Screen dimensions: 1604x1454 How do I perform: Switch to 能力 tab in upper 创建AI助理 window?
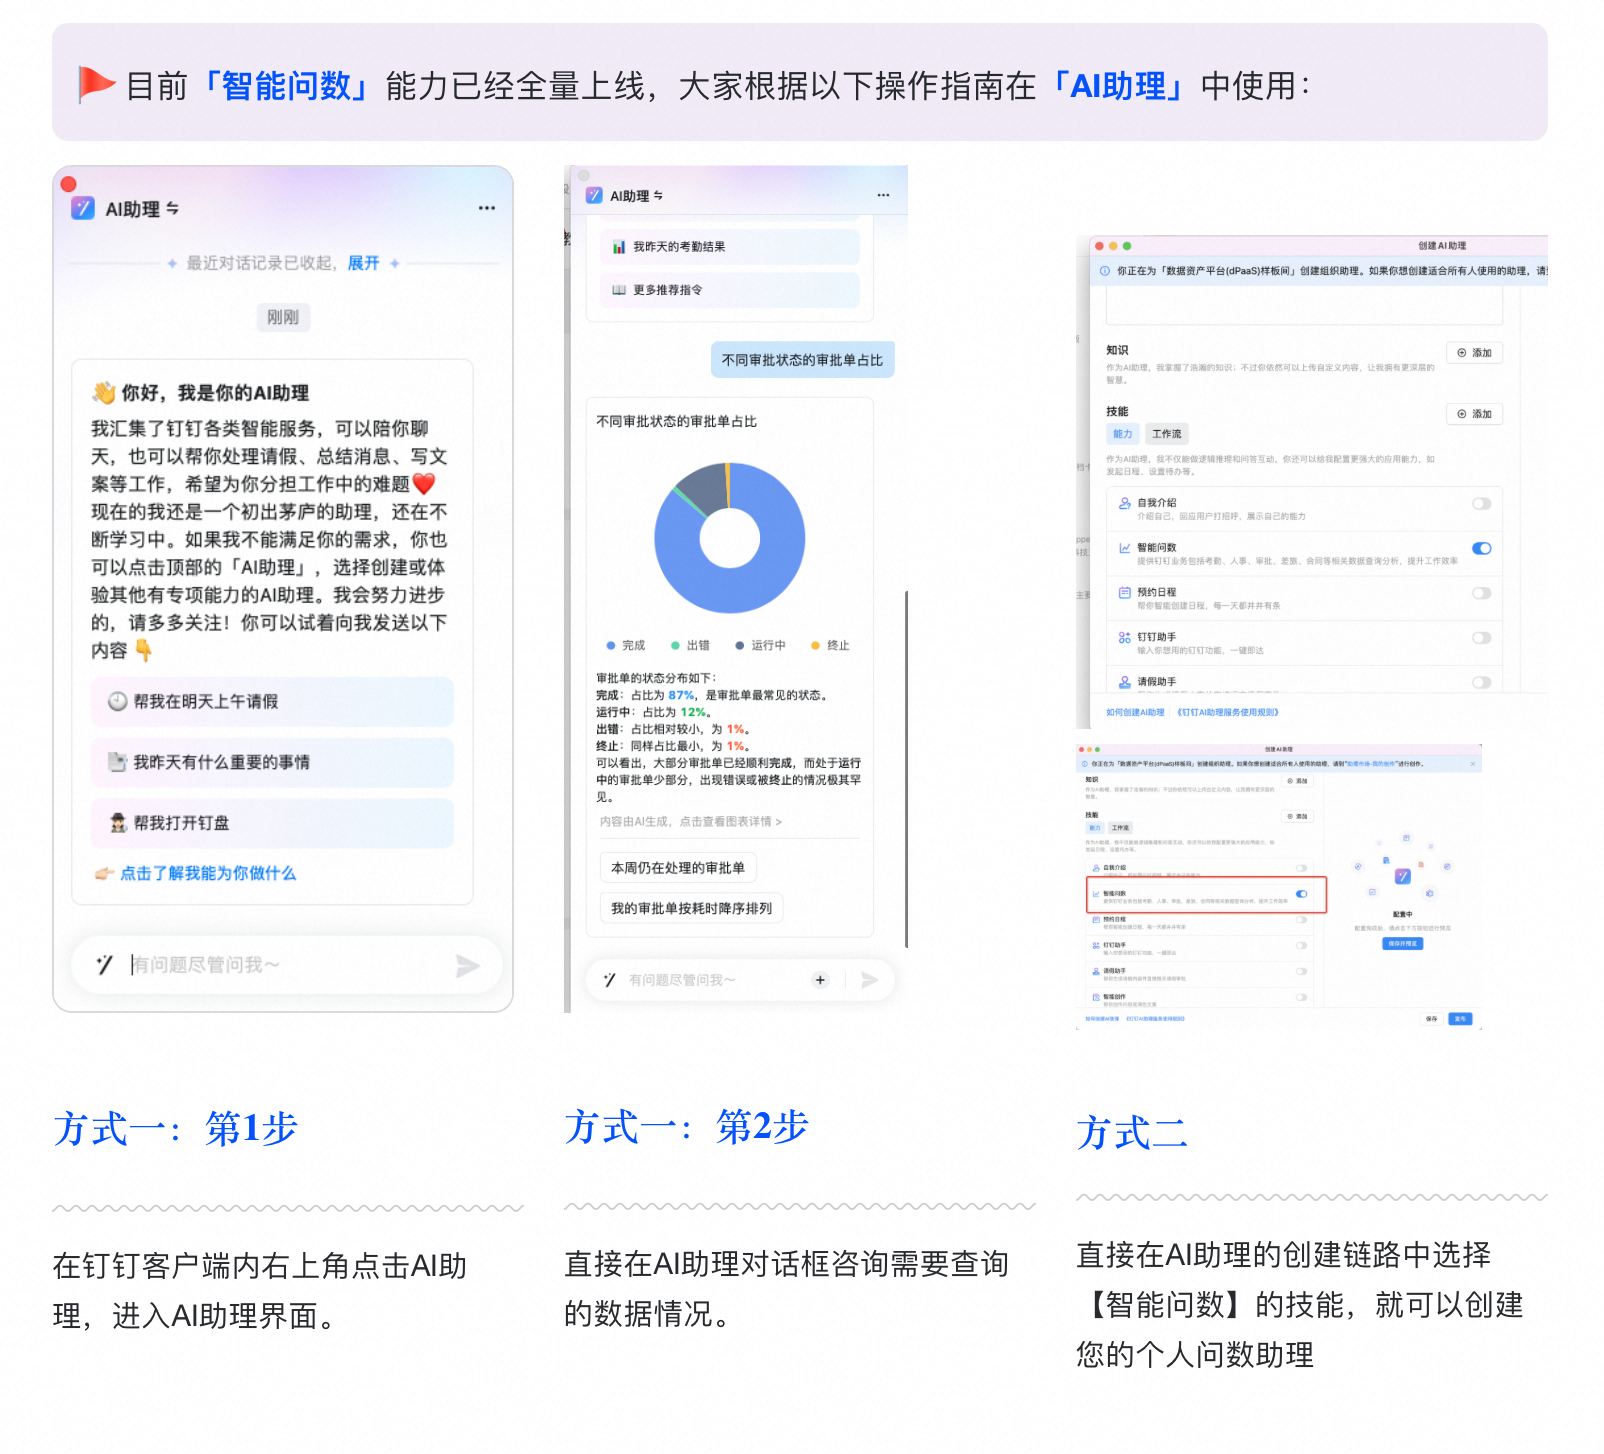click(1122, 434)
